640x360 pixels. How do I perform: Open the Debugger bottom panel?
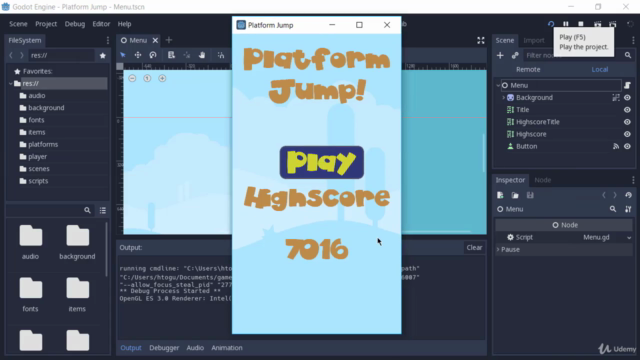(x=164, y=348)
